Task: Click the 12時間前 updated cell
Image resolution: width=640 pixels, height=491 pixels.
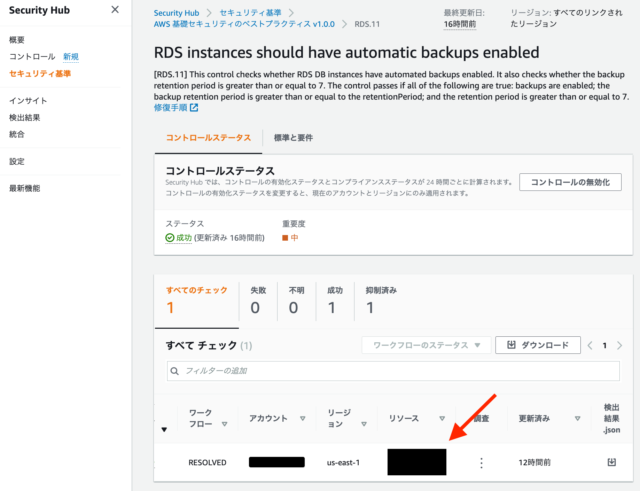Action: [x=534, y=462]
